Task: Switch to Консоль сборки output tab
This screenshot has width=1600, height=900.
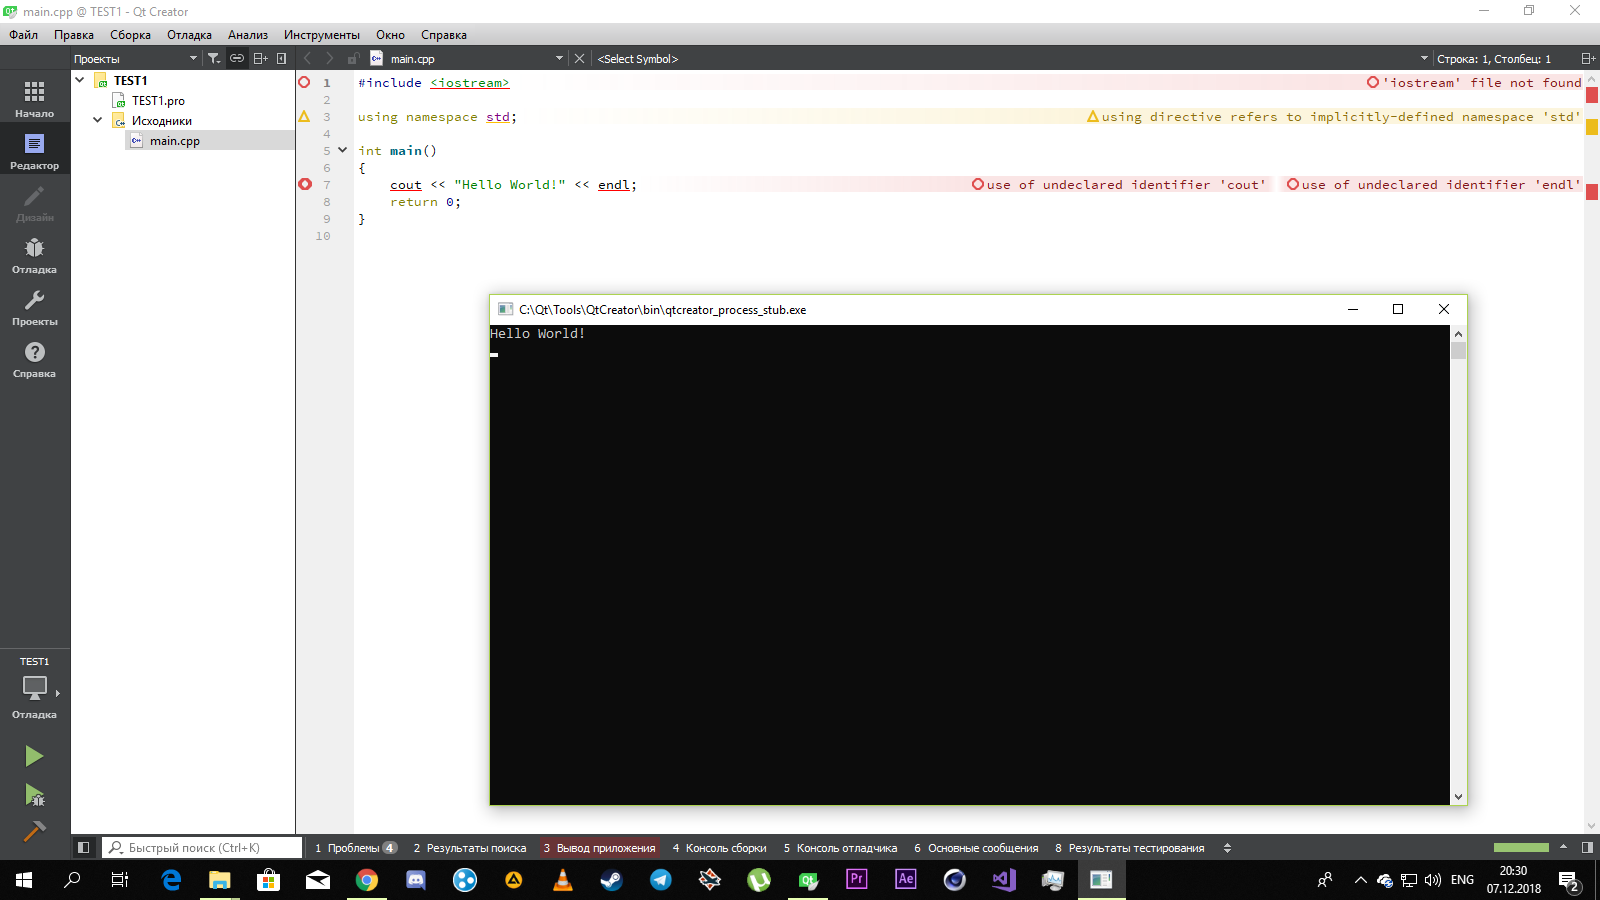Action: point(719,848)
